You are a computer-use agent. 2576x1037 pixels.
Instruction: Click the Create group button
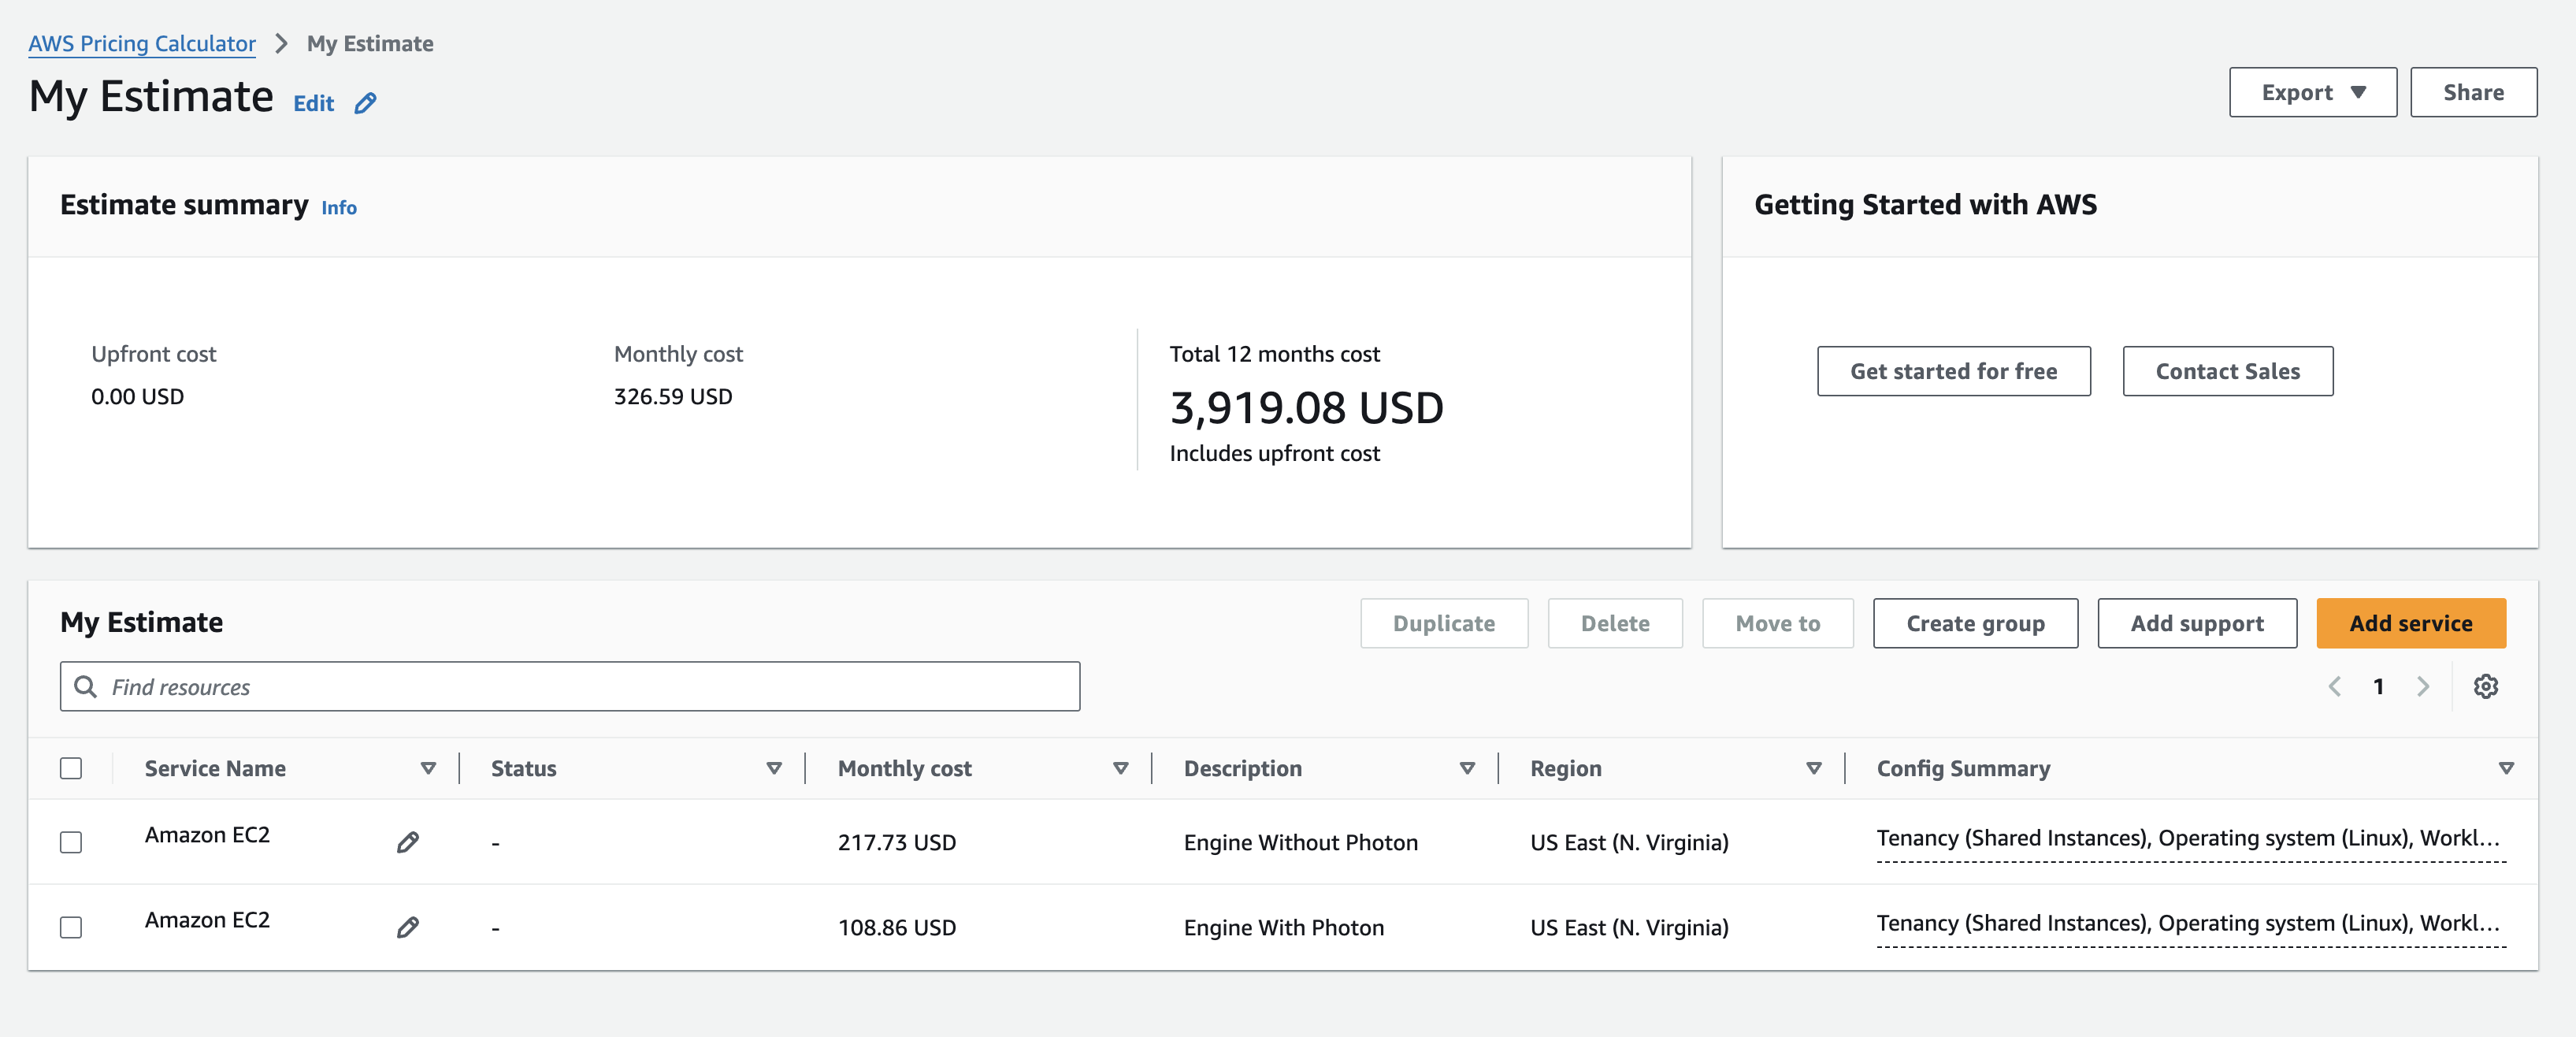[1975, 623]
